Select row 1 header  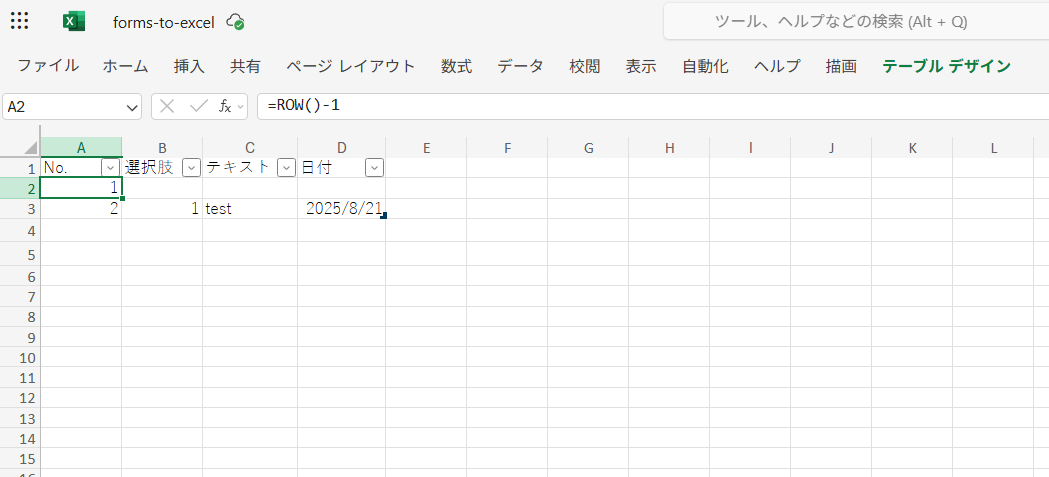[20, 168]
